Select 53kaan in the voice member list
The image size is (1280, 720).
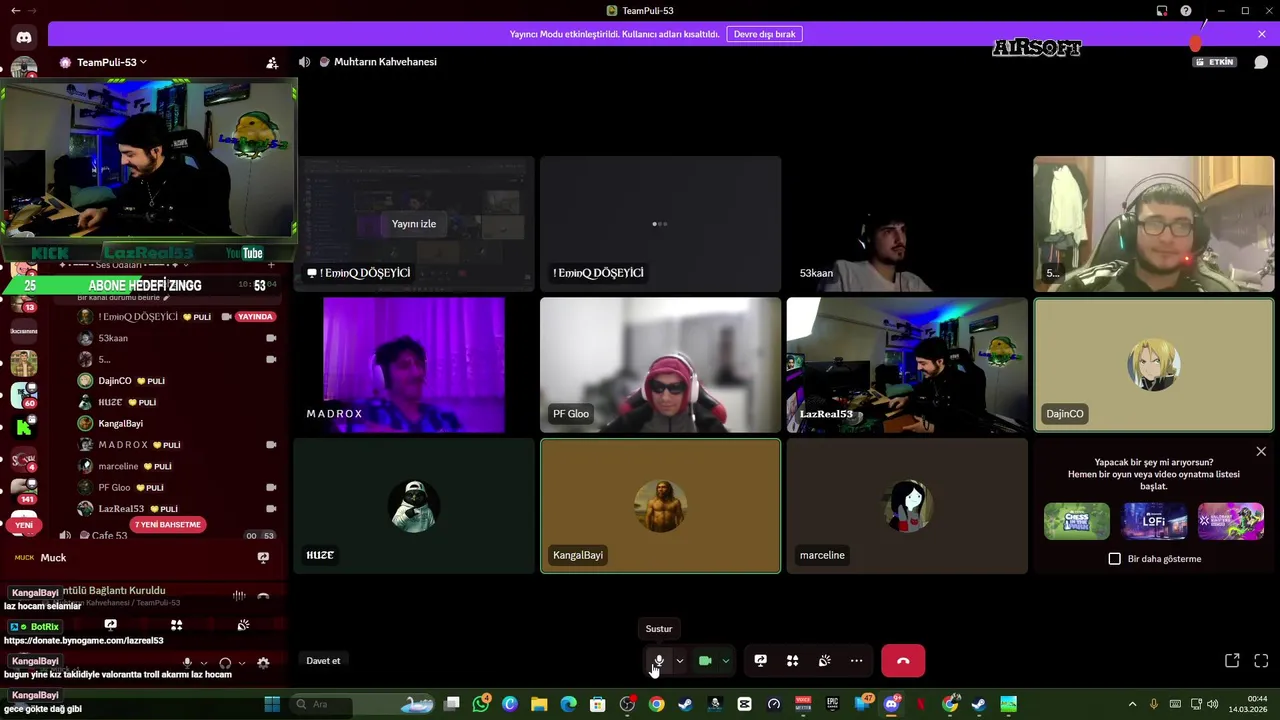point(176,338)
